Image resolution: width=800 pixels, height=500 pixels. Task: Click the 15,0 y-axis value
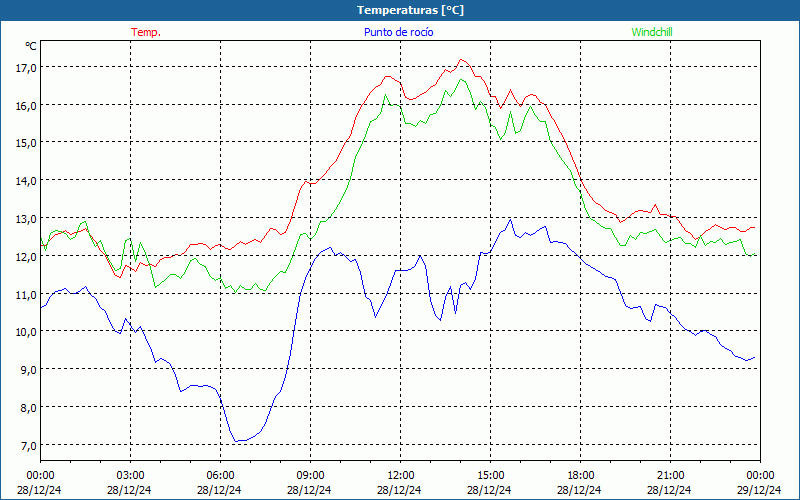(x=25, y=143)
